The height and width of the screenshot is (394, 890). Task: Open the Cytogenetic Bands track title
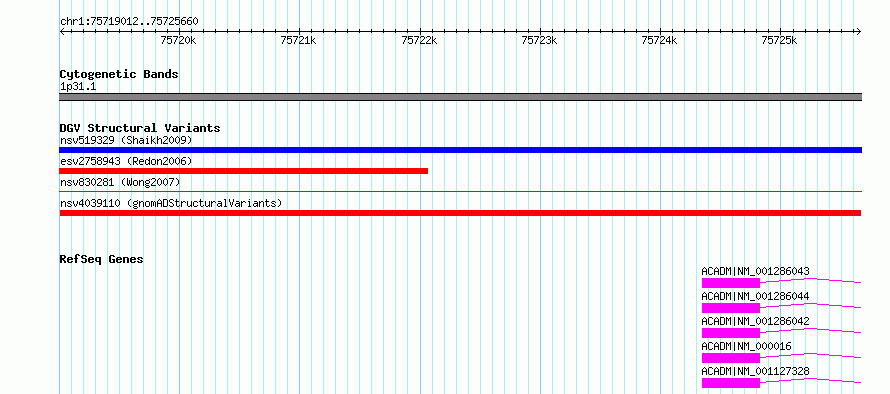pos(119,74)
